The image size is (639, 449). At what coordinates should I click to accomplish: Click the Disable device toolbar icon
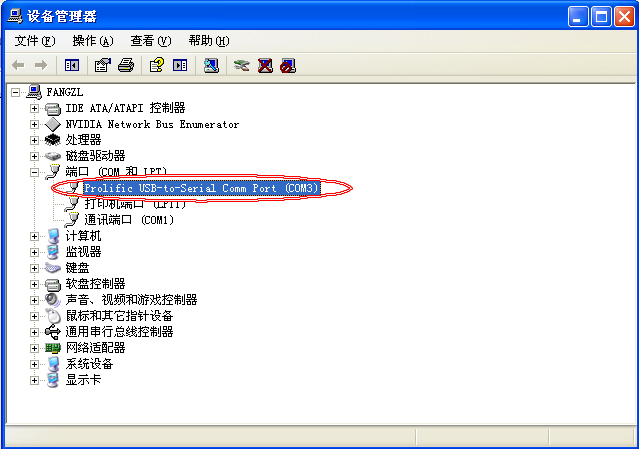pyautogui.click(x=288, y=65)
